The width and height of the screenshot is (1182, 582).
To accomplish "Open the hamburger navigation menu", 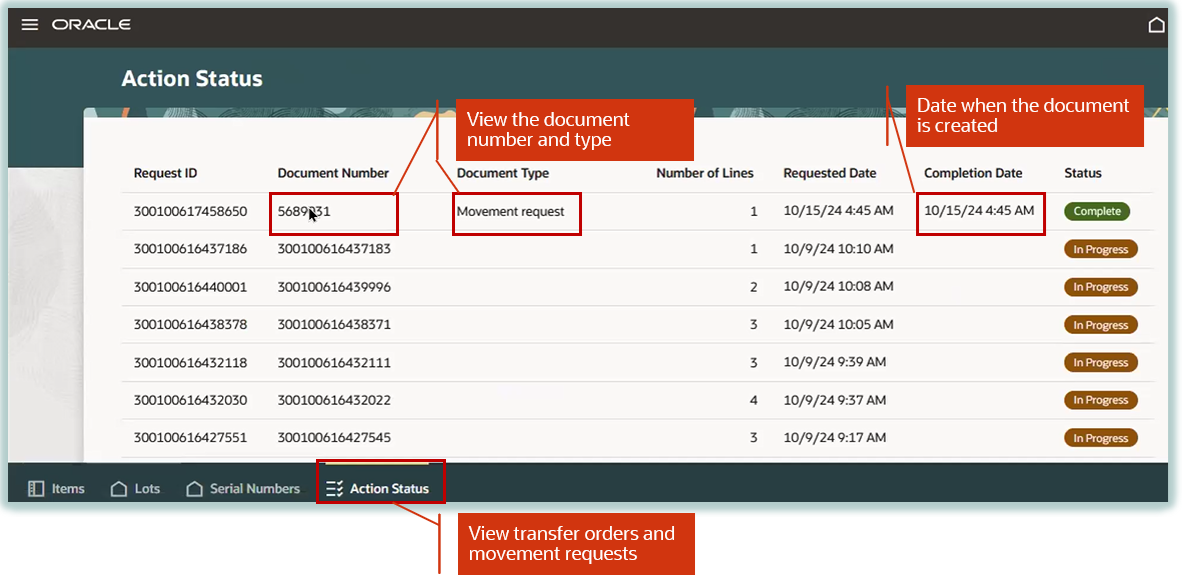I will (x=29, y=25).
